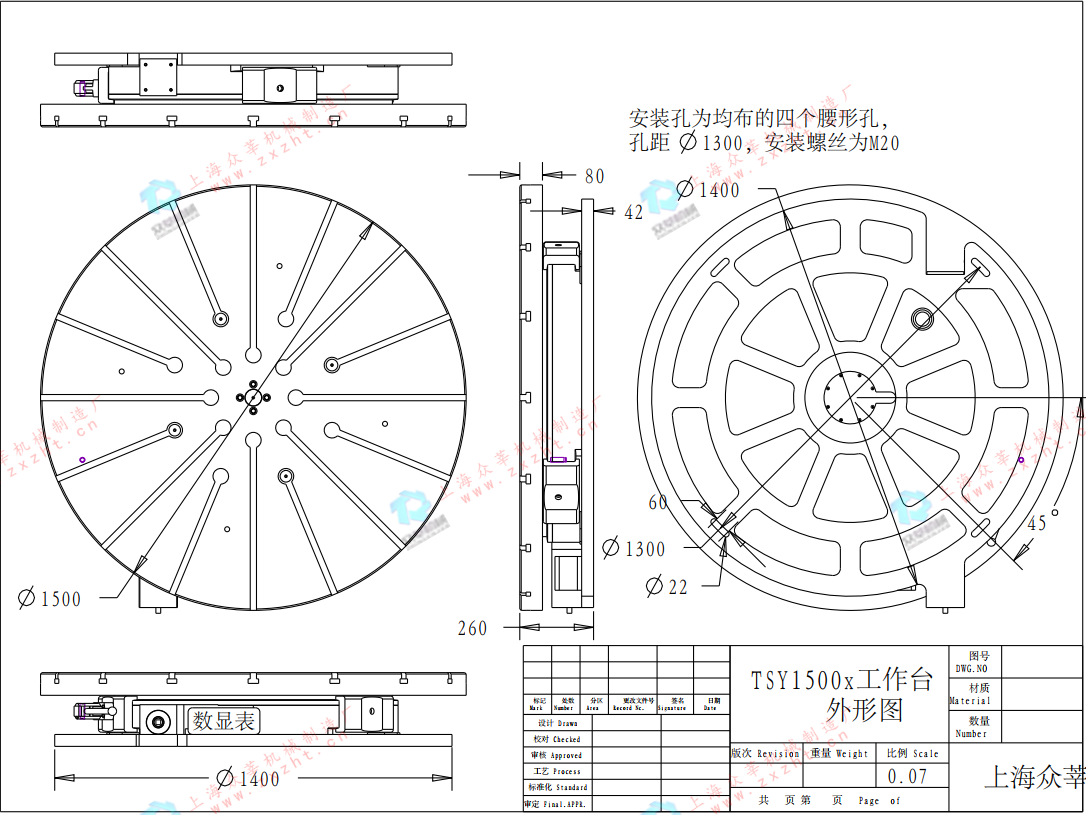Select the 45 degree angle dimension
The width and height of the screenshot is (1086, 815).
pyautogui.click(x=1037, y=523)
